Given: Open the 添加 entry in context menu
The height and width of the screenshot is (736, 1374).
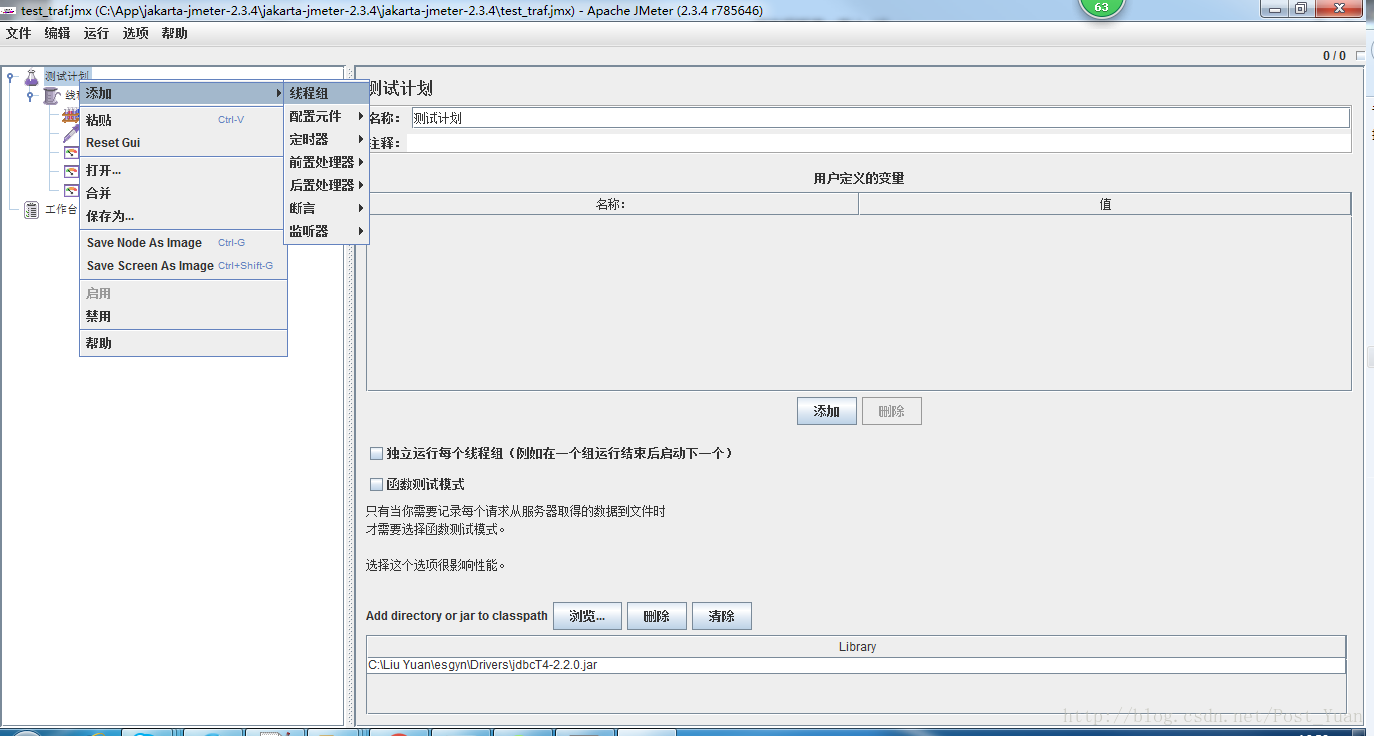Looking at the screenshot, I should pyautogui.click(x=183, y=93).
